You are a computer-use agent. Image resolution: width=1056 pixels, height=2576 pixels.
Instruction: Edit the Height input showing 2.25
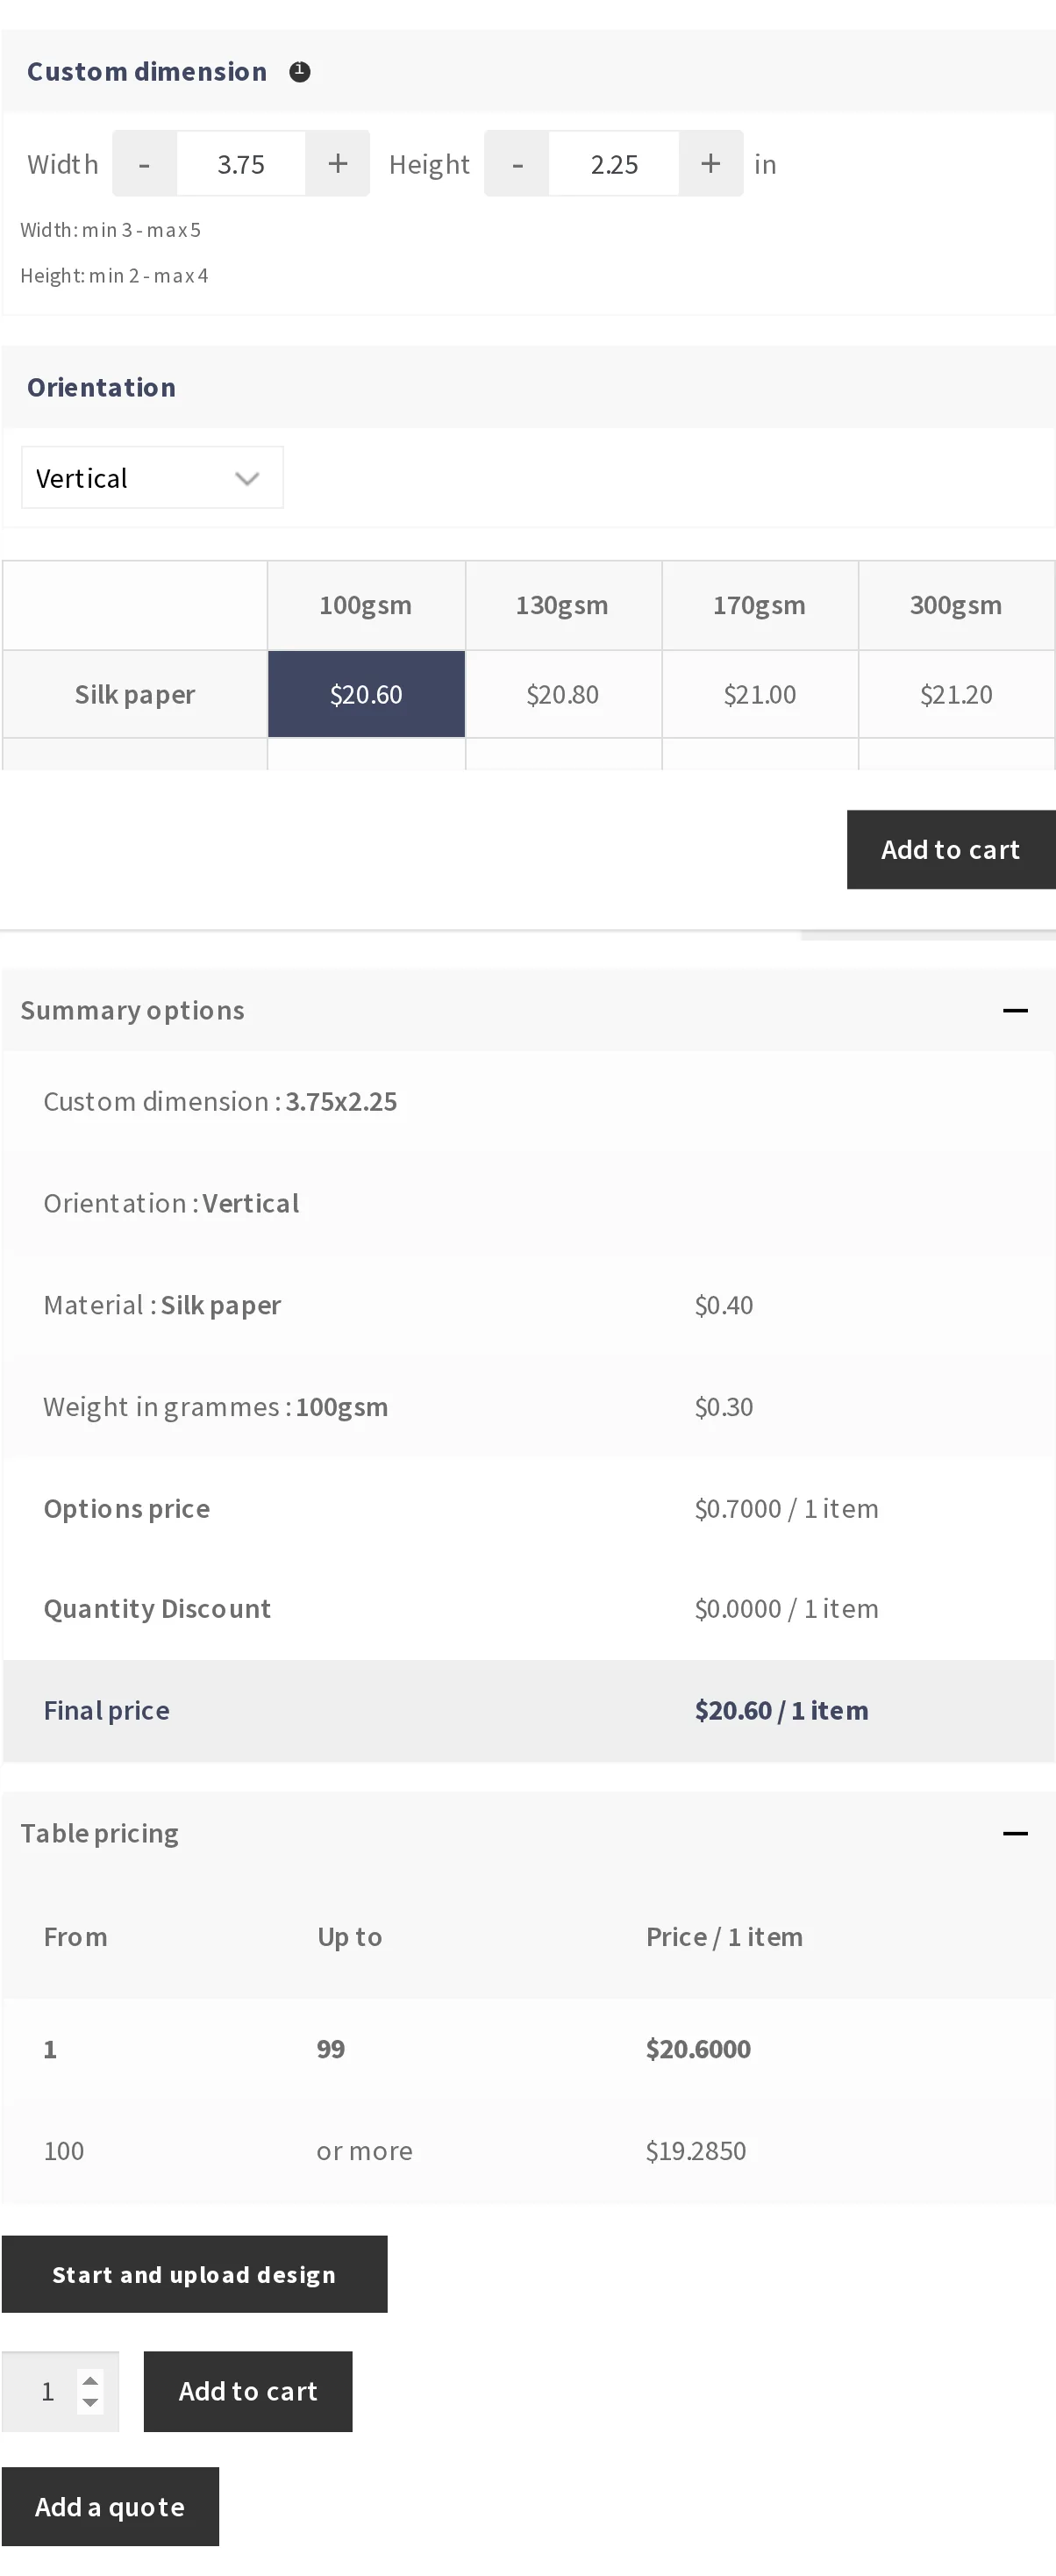click(614, 164)
